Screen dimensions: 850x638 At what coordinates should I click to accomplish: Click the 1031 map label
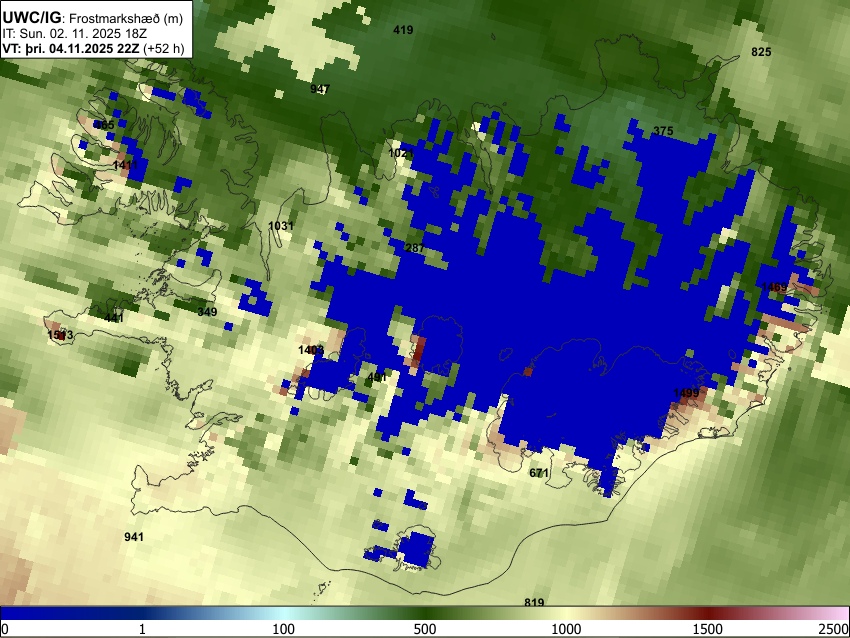[x=281, y=225]
